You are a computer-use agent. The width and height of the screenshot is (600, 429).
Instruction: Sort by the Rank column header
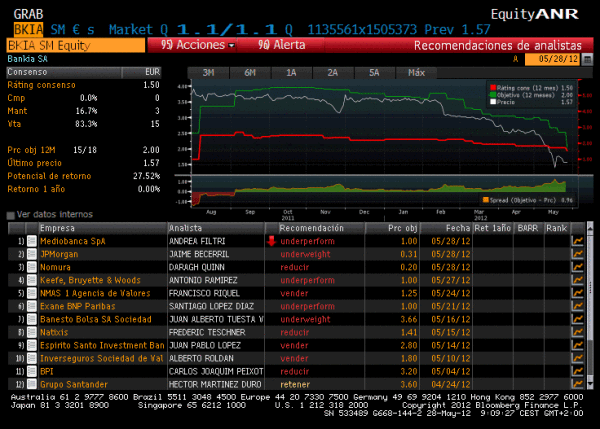pyautogui.click(x=557, y=228)
